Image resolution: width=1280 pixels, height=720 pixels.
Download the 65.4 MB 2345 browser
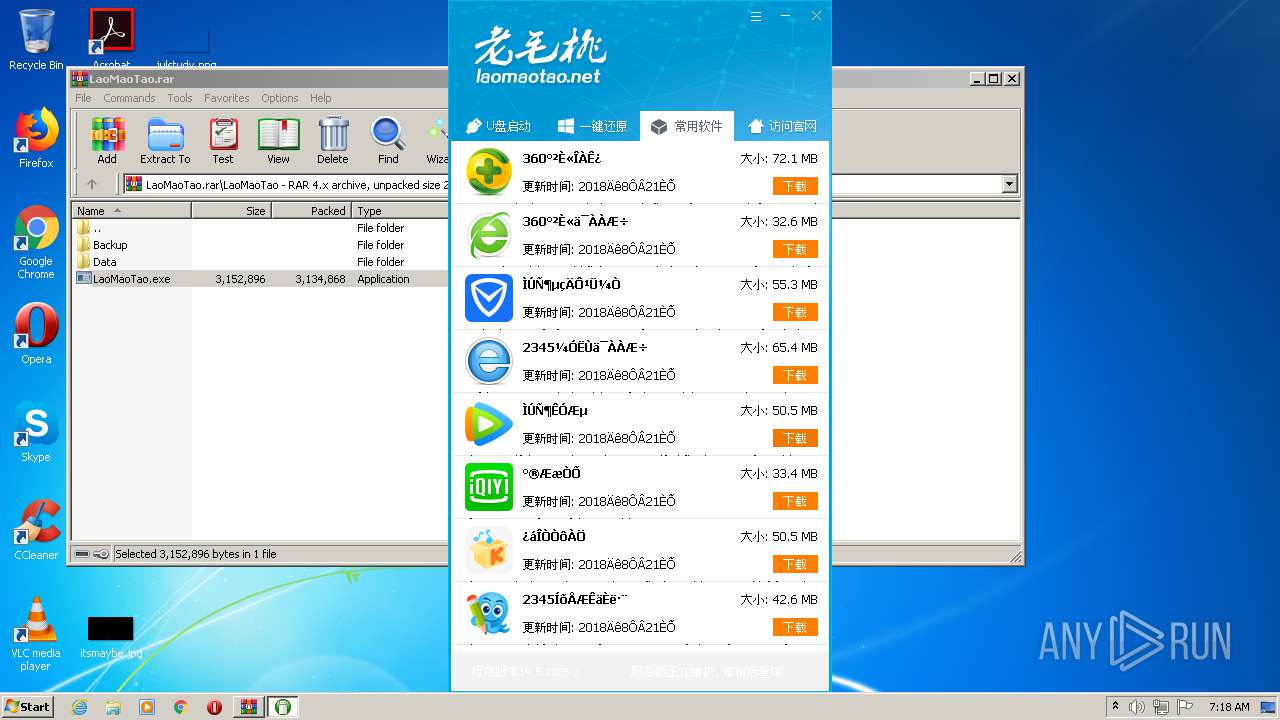795,375
